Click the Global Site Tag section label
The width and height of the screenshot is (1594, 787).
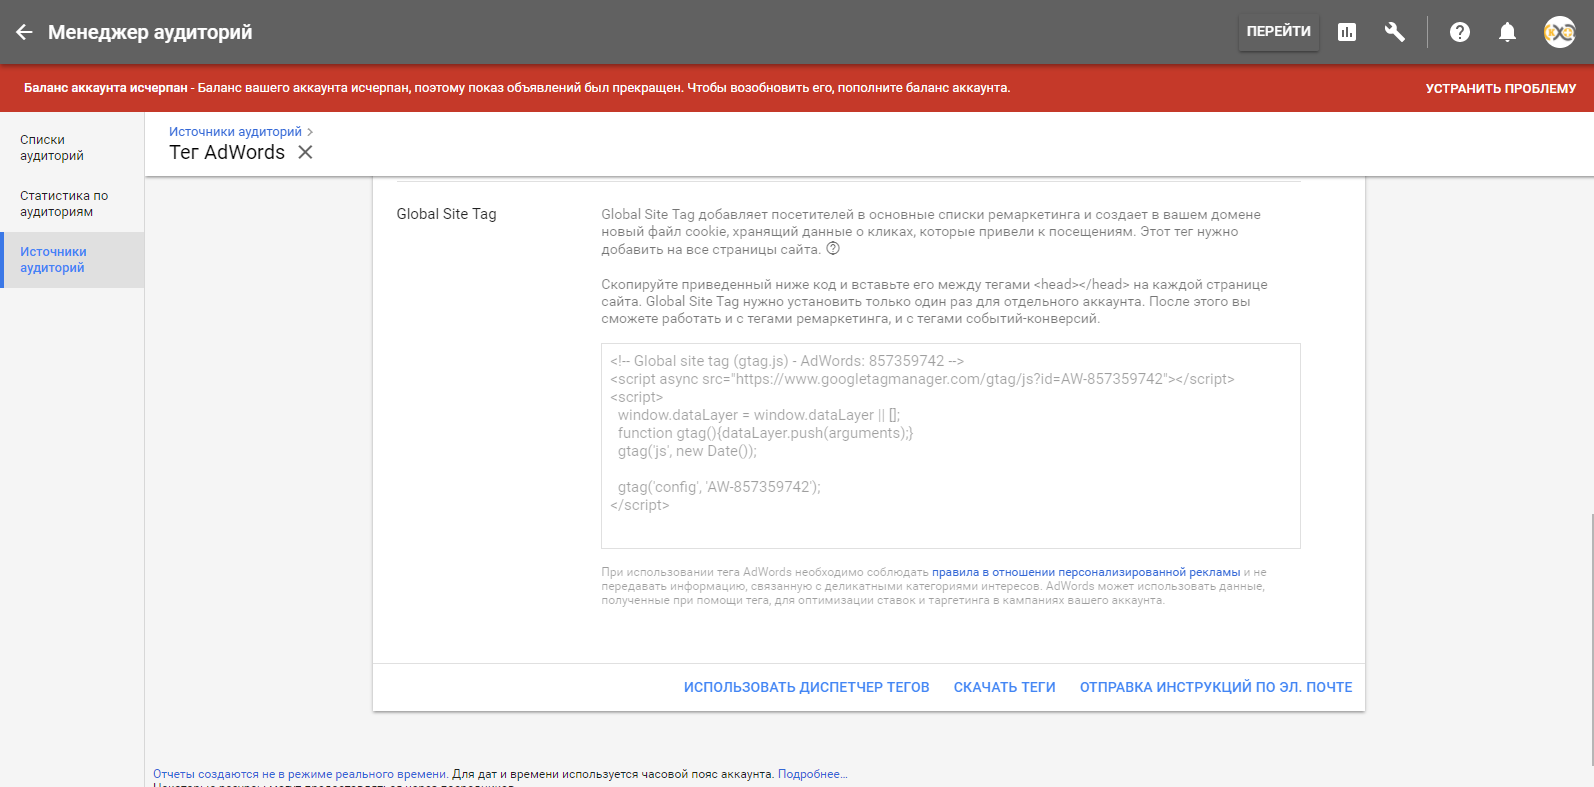(x=446, y=214)
